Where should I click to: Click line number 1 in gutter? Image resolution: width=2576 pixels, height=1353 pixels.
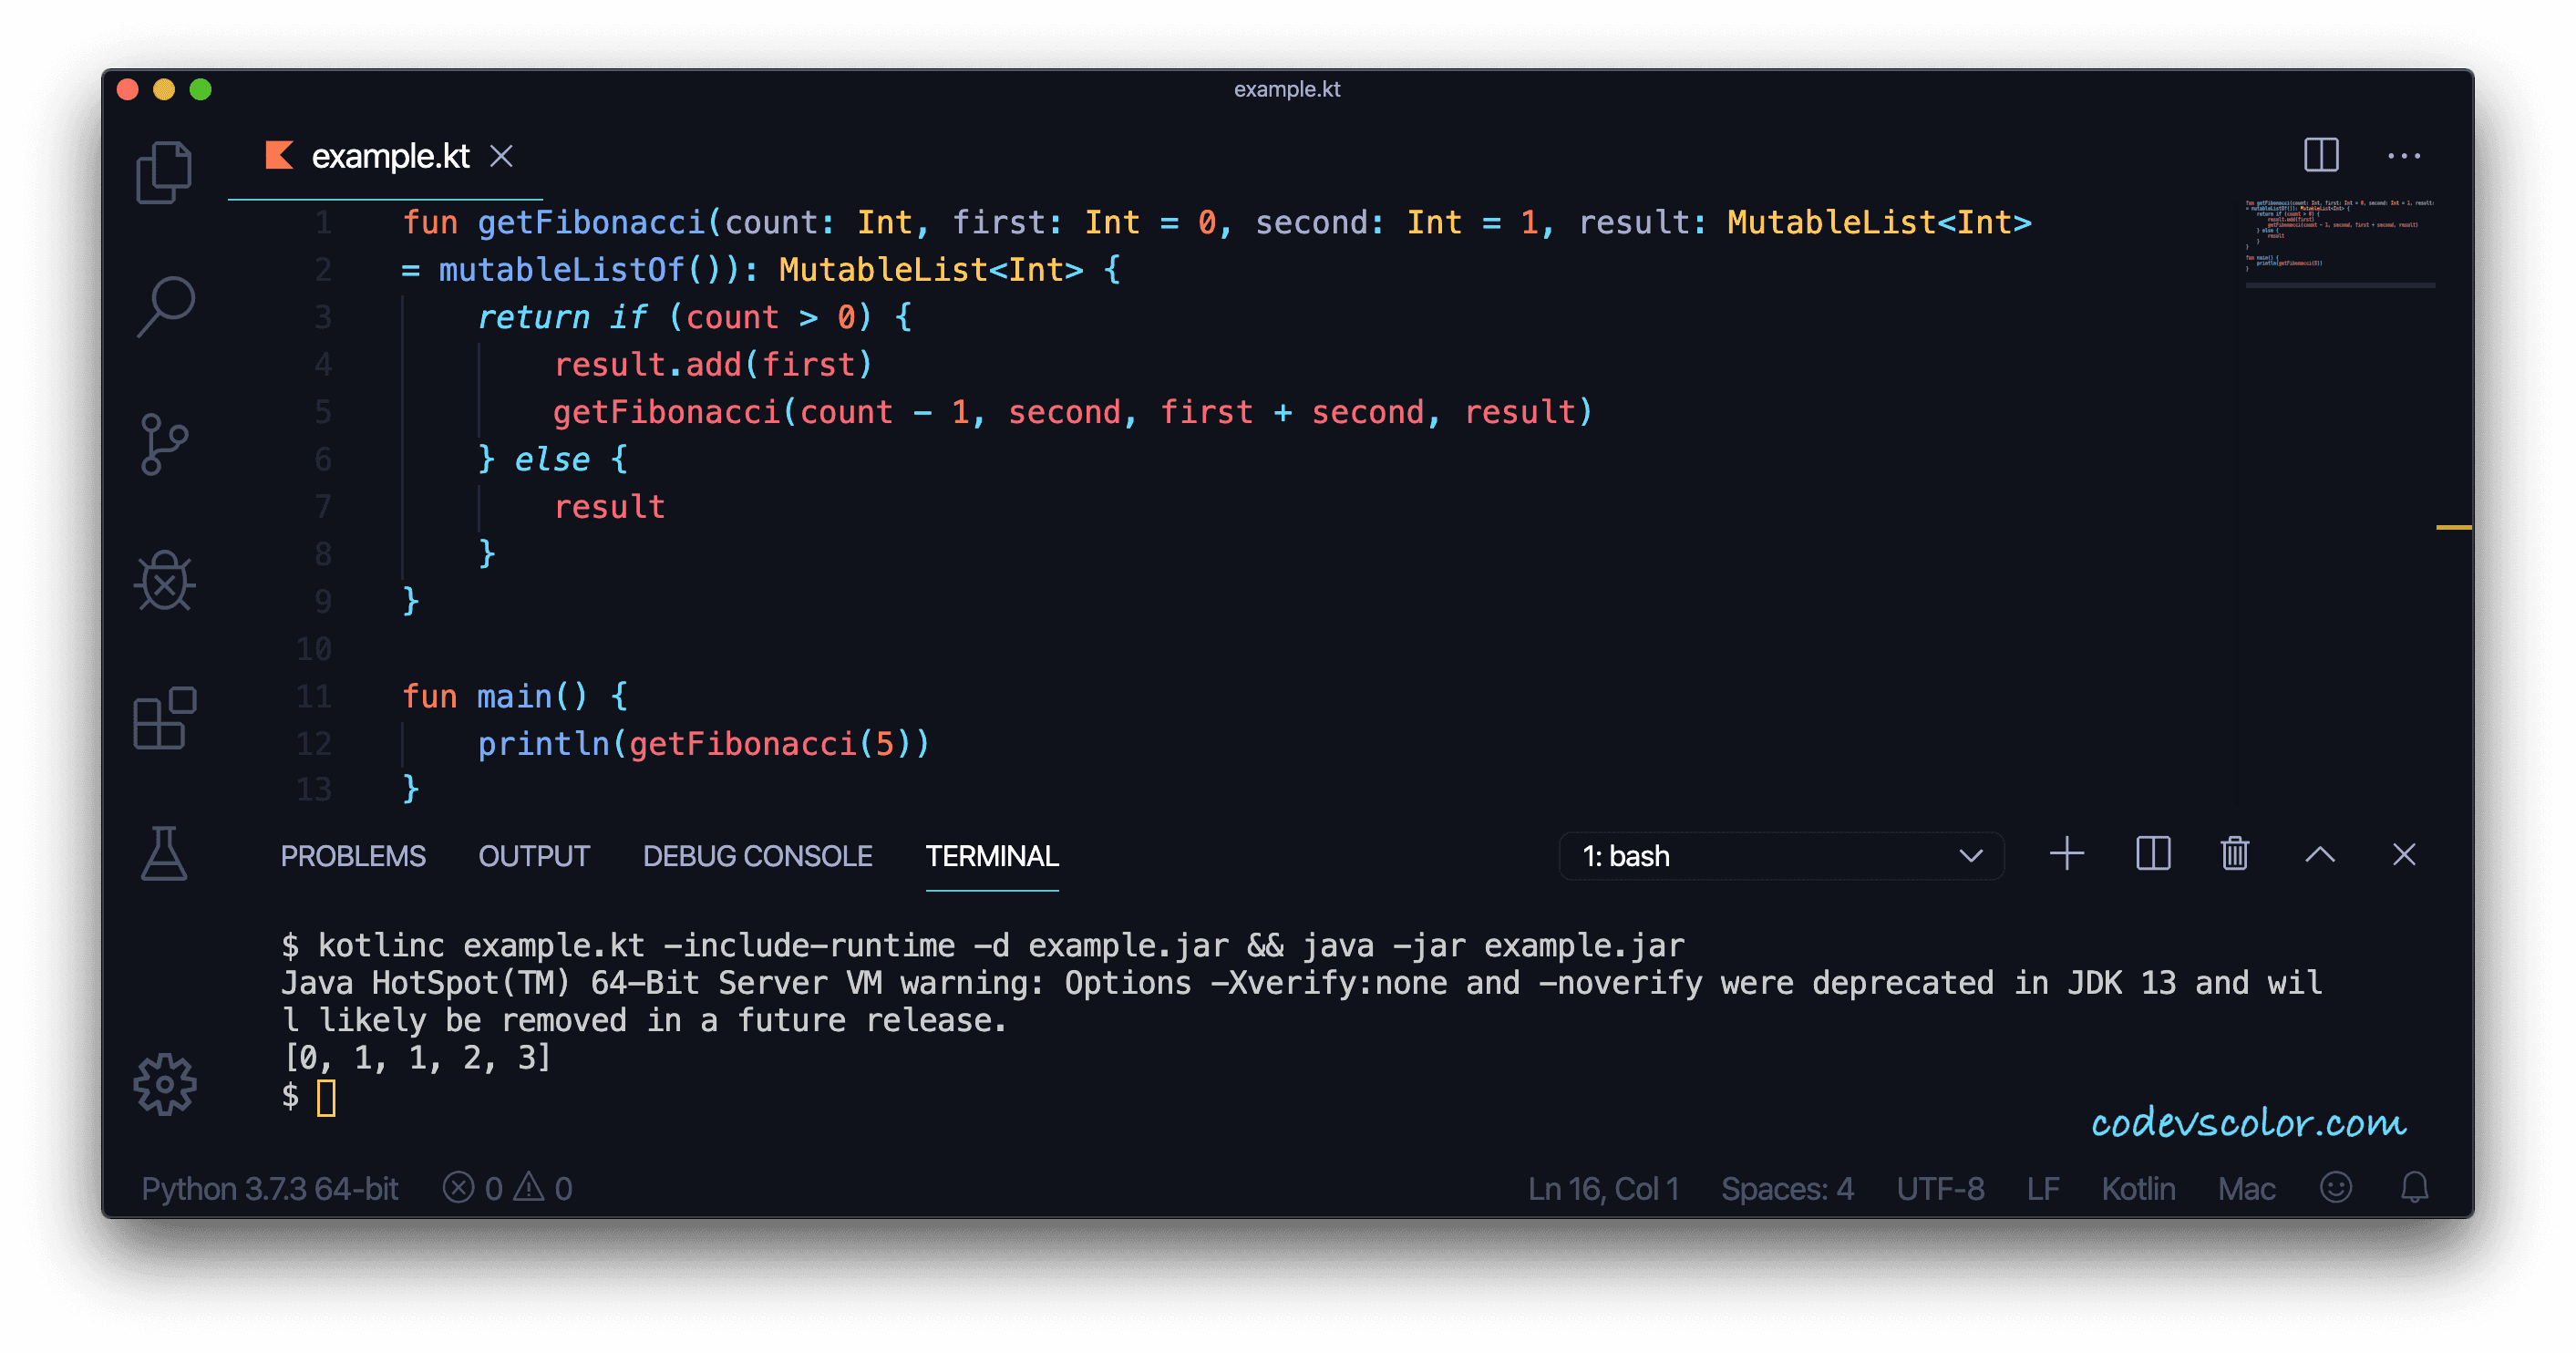point(323,222)
